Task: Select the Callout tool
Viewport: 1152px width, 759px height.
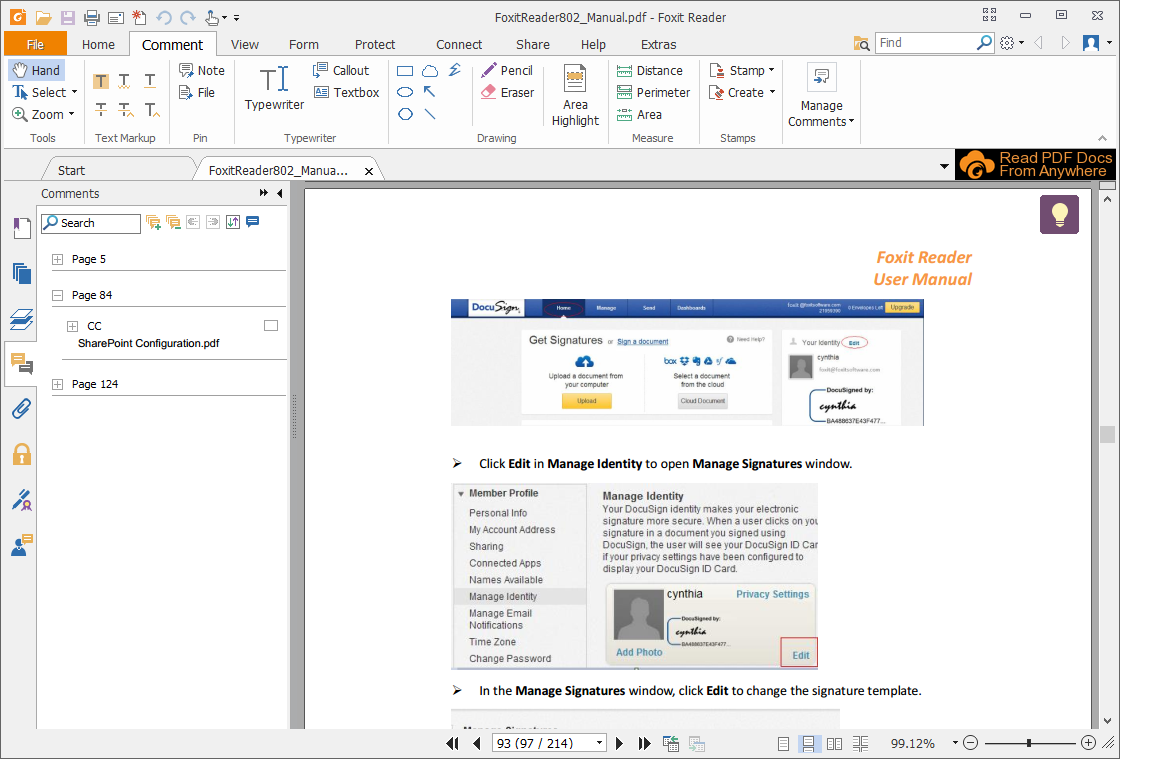Action: point(341,70)
